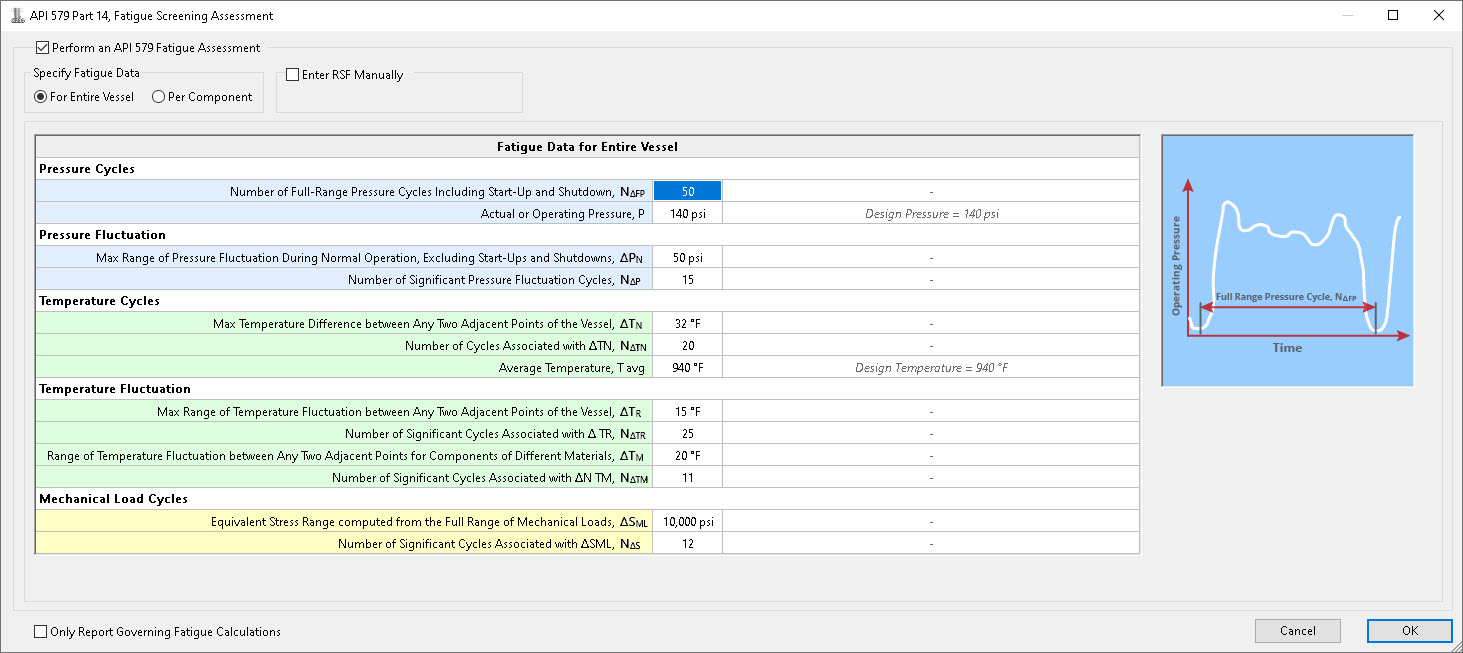Edit temperature fluctuation range 15 °F
Screen dimensions: 1463x653
click(687, 411)
